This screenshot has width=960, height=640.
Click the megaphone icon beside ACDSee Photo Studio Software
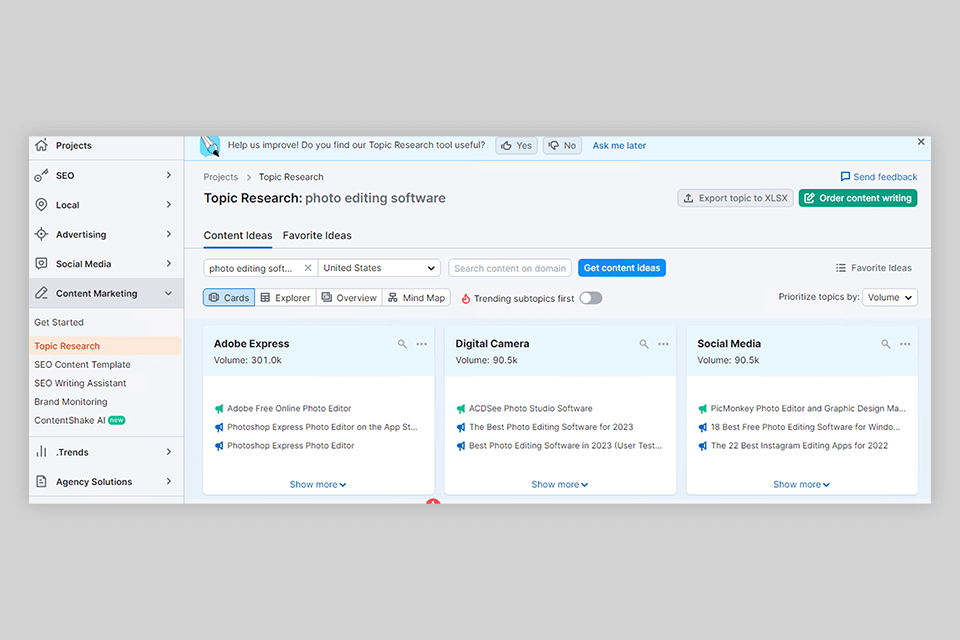click(x=461, y=408)
